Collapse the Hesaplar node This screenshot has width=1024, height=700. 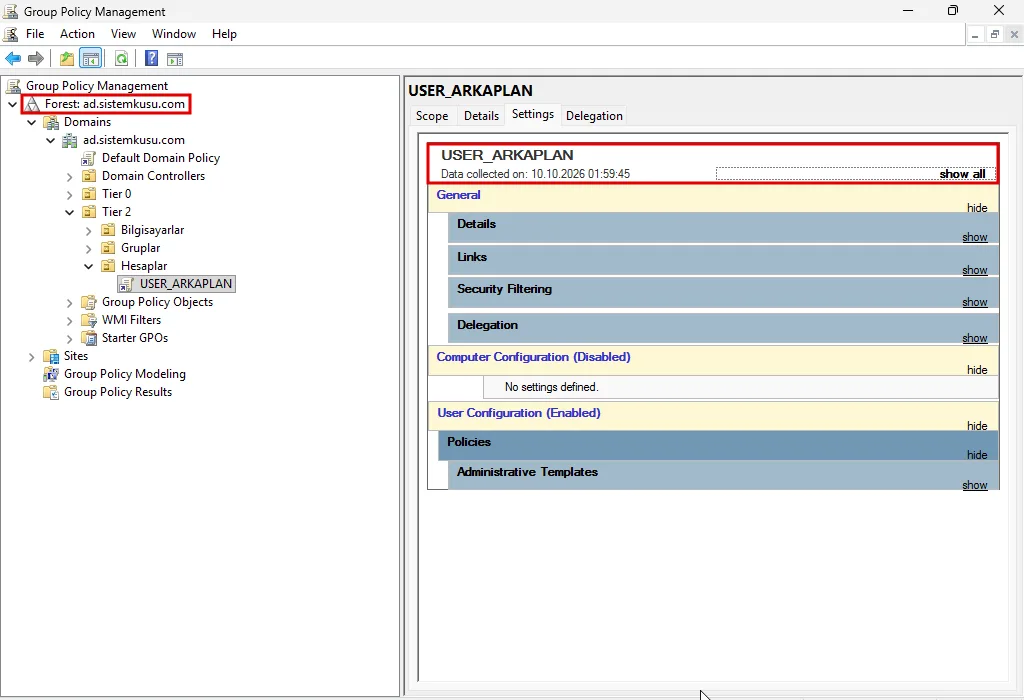pos(88,266)
